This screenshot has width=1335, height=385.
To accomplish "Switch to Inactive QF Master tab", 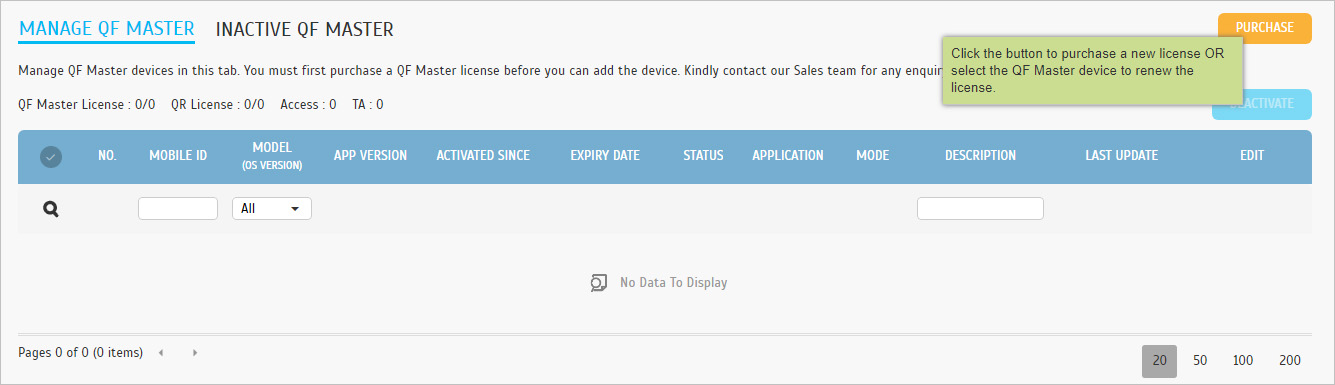I will [305, 29].
